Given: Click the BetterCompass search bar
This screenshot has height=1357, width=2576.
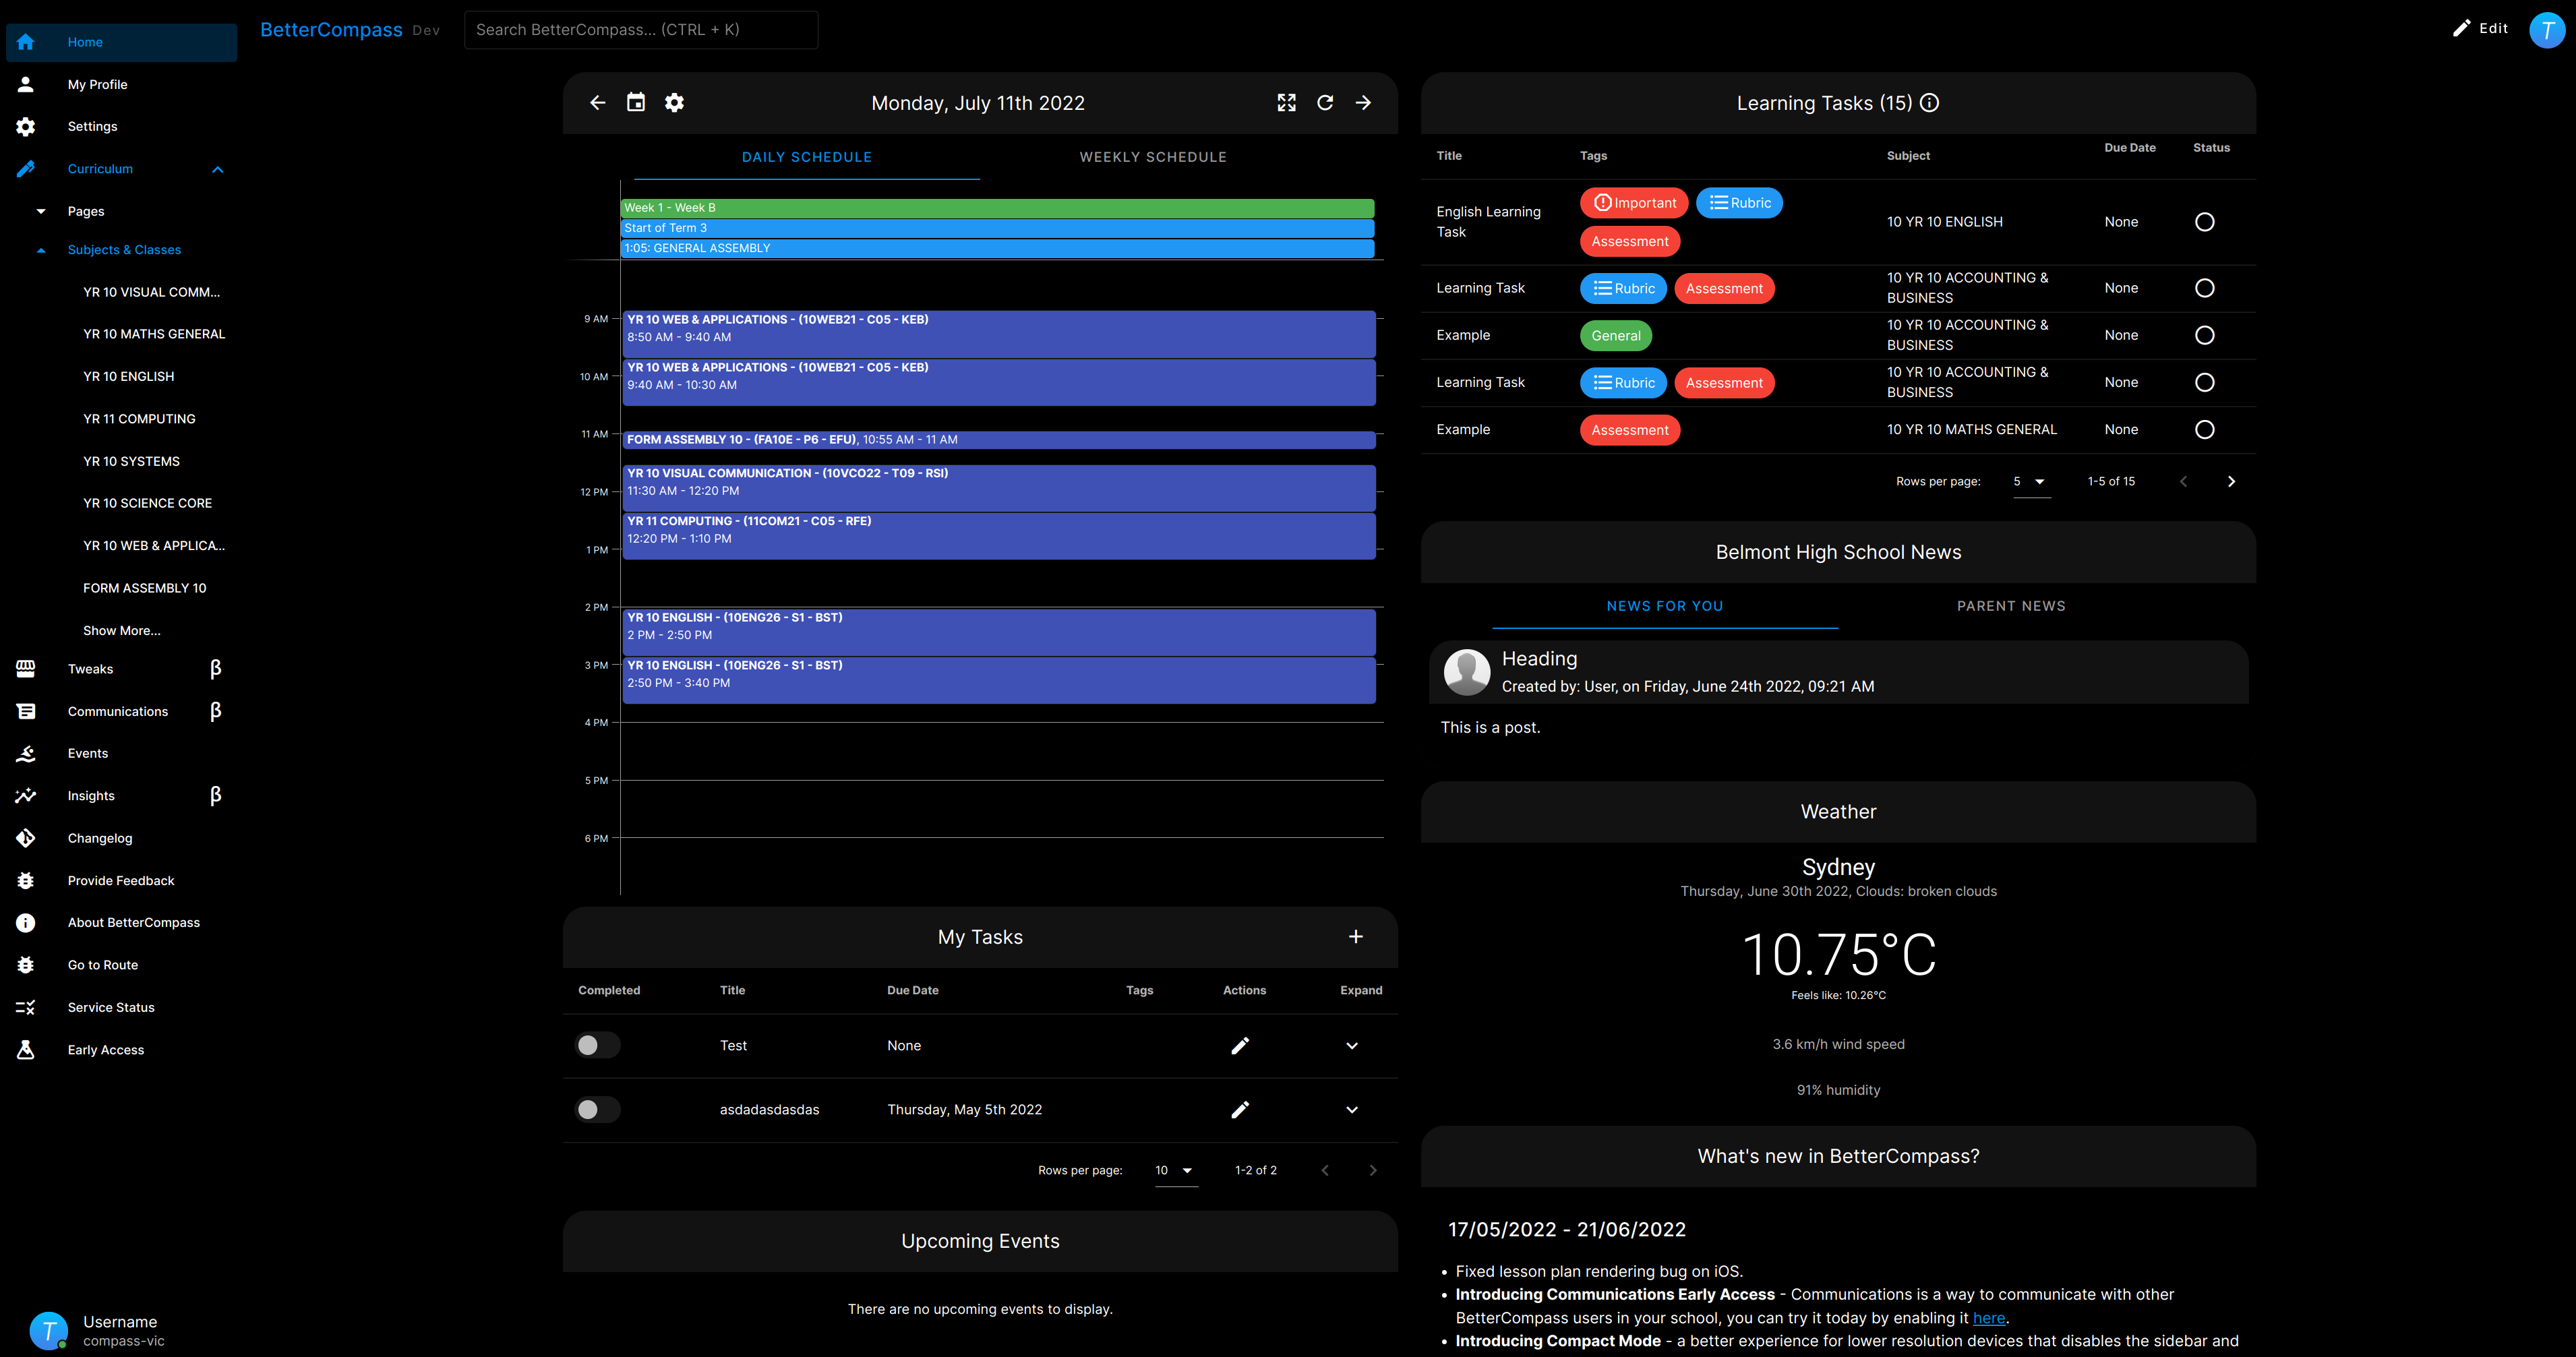Looking at the screenshot, I should point(641,30).
